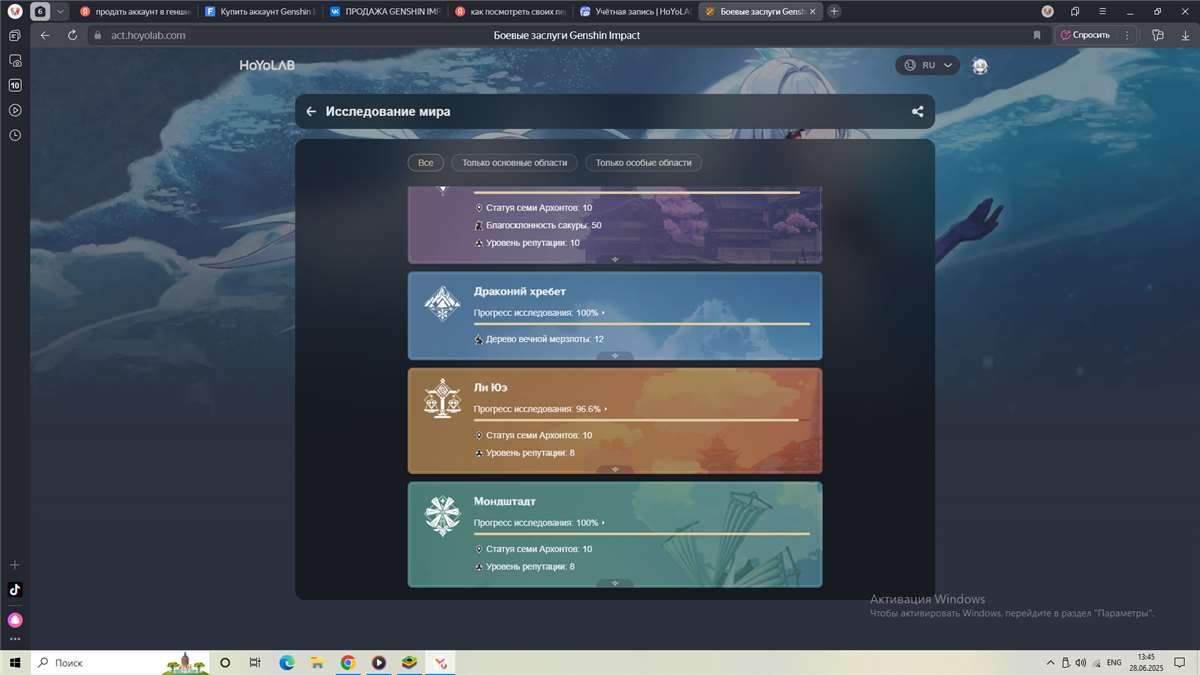Open File Explorer from the taskbar

pyautogui.click(x=317, y=663)
